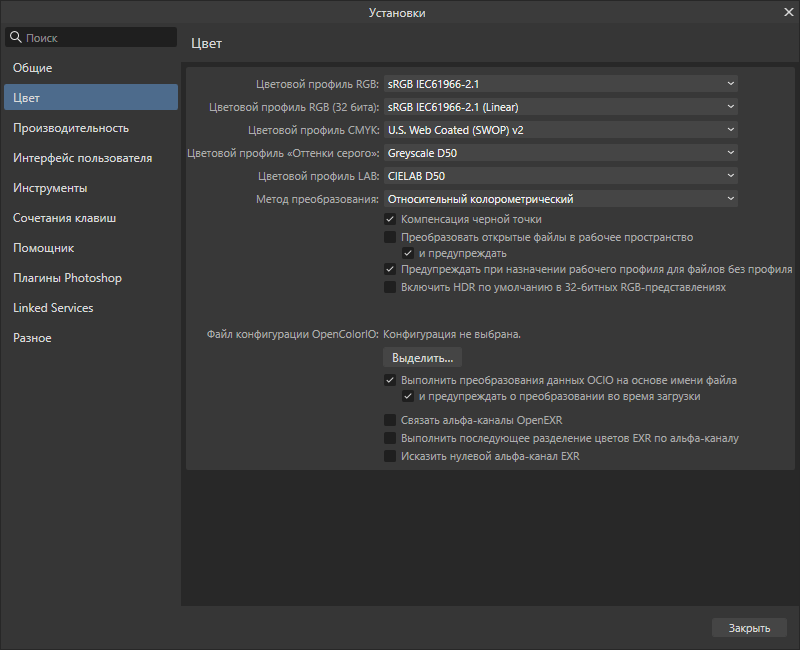Open Цветовой профиль LAB dropdown
The image size is (800, 650).
click(560, 176)
